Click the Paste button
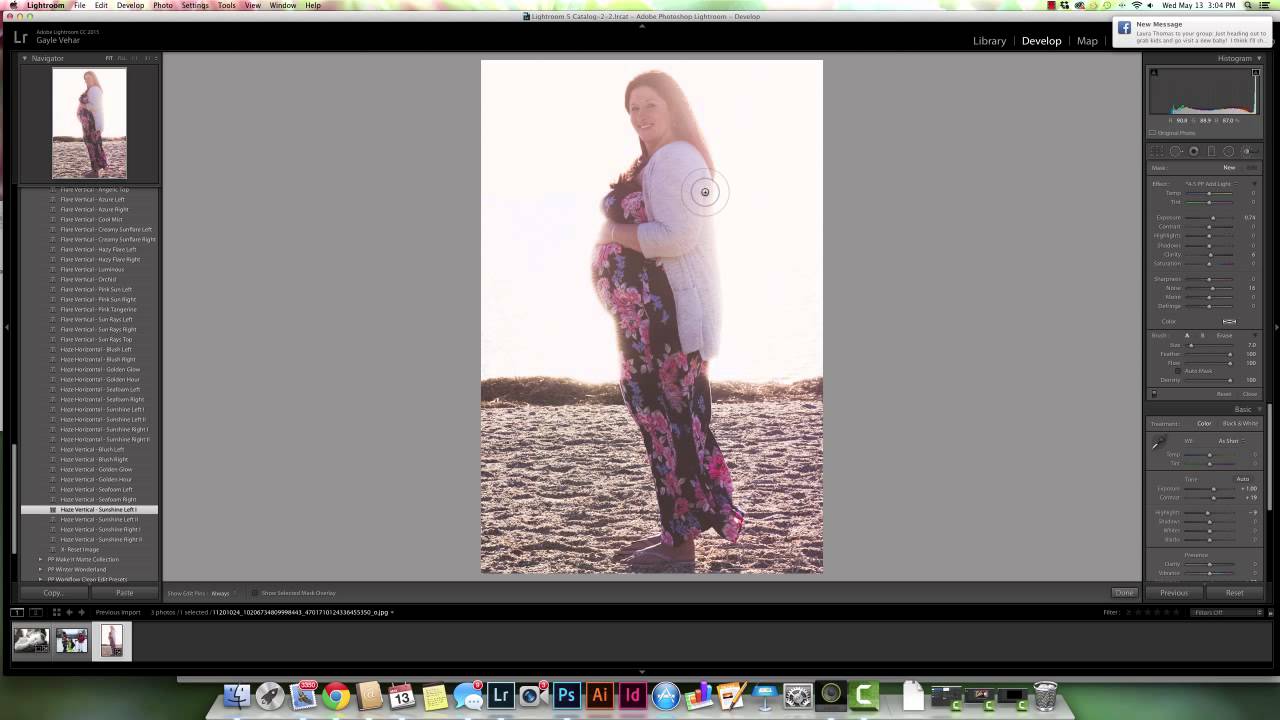This screenshot has height=720, width=1280. pyautogui.click(x=124, y=593)
